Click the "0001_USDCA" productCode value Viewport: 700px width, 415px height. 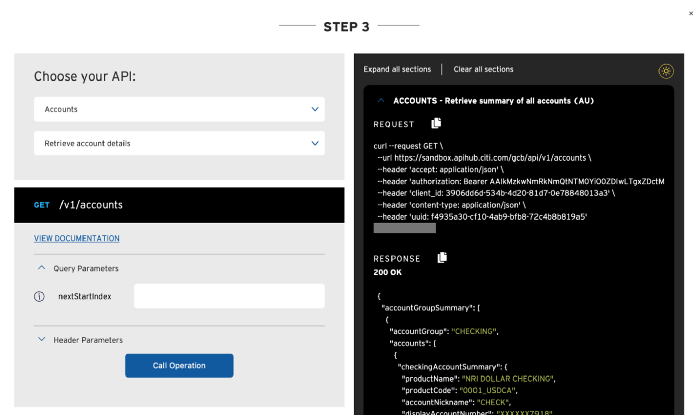(x=488, y=390)
